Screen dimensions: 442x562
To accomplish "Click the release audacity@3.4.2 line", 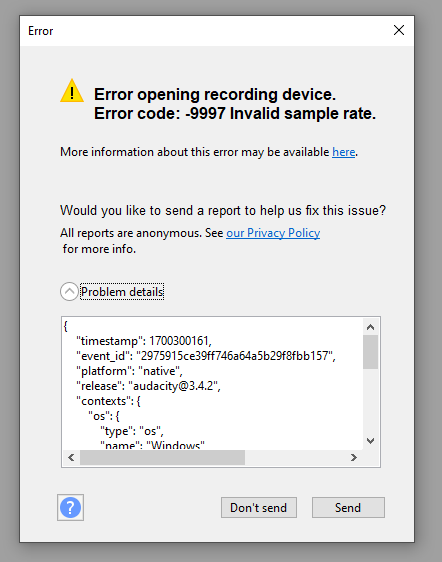I will tap(148, 386).
